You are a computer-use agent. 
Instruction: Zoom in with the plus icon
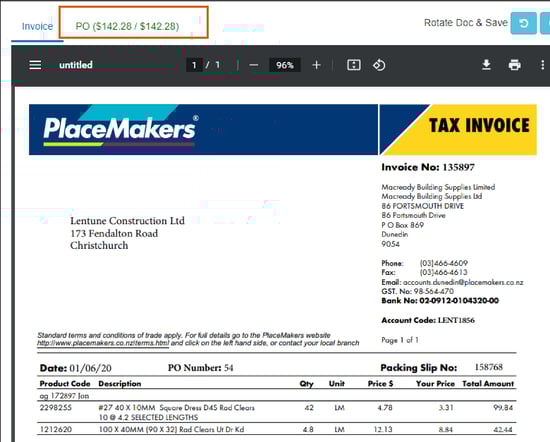[x=316, y=65]
